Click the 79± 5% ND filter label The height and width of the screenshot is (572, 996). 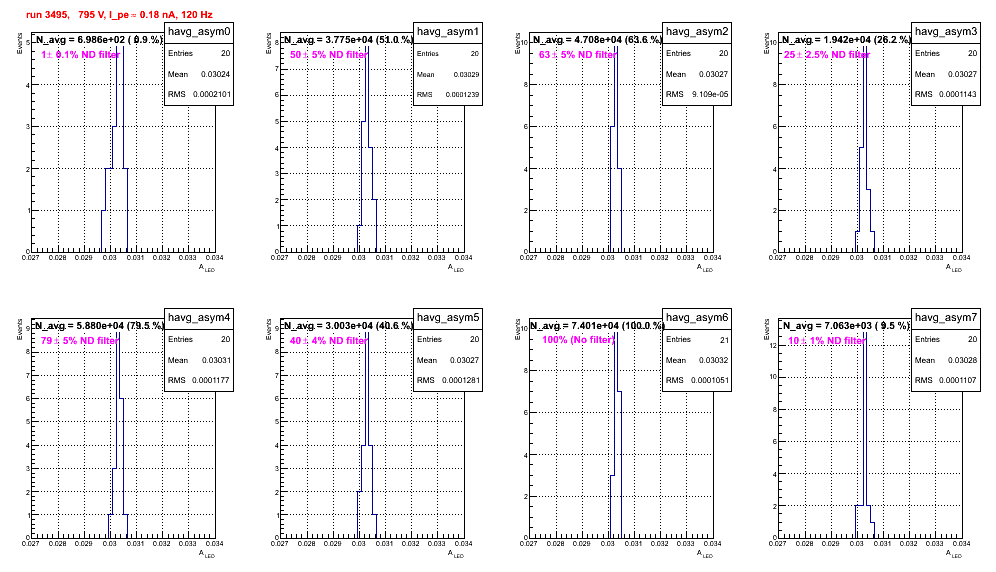(79, 341)
